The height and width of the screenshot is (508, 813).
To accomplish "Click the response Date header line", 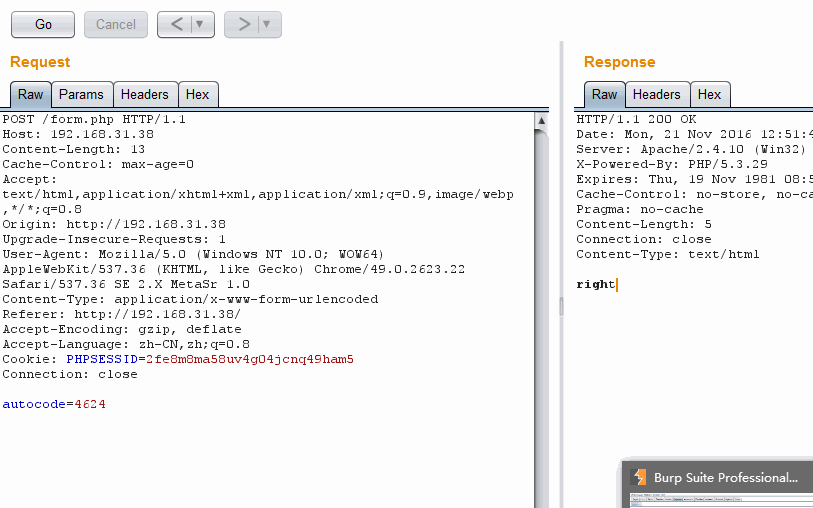I will pyautogui.click(x=694, y=134).
